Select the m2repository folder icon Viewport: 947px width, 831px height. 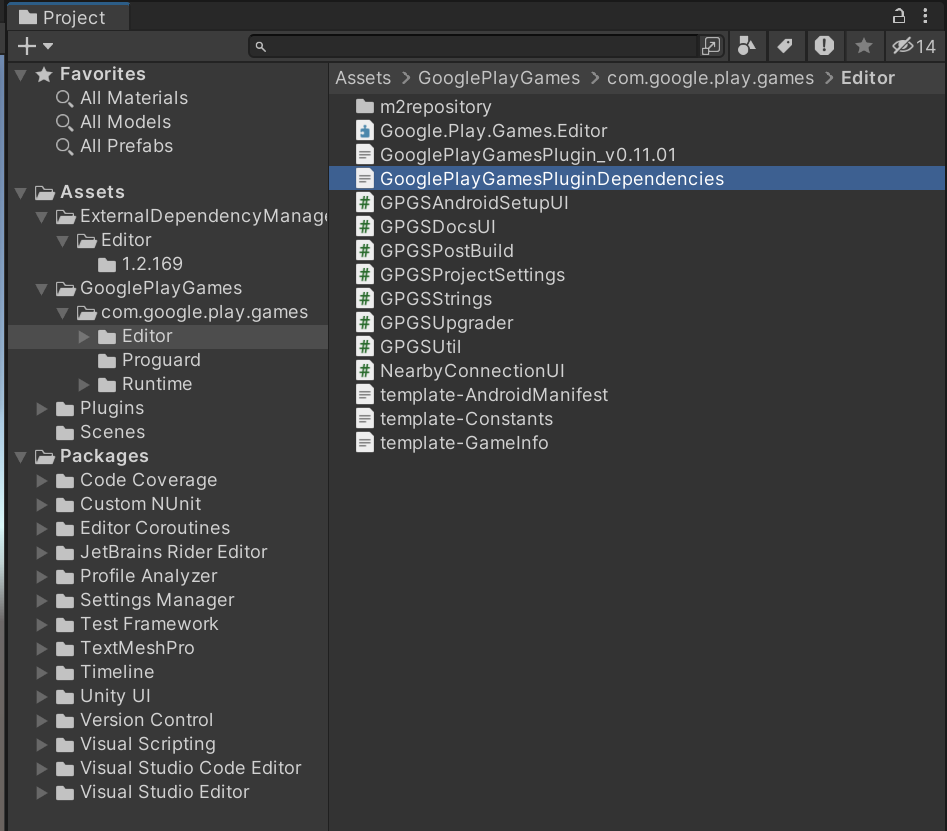[365, 107]
